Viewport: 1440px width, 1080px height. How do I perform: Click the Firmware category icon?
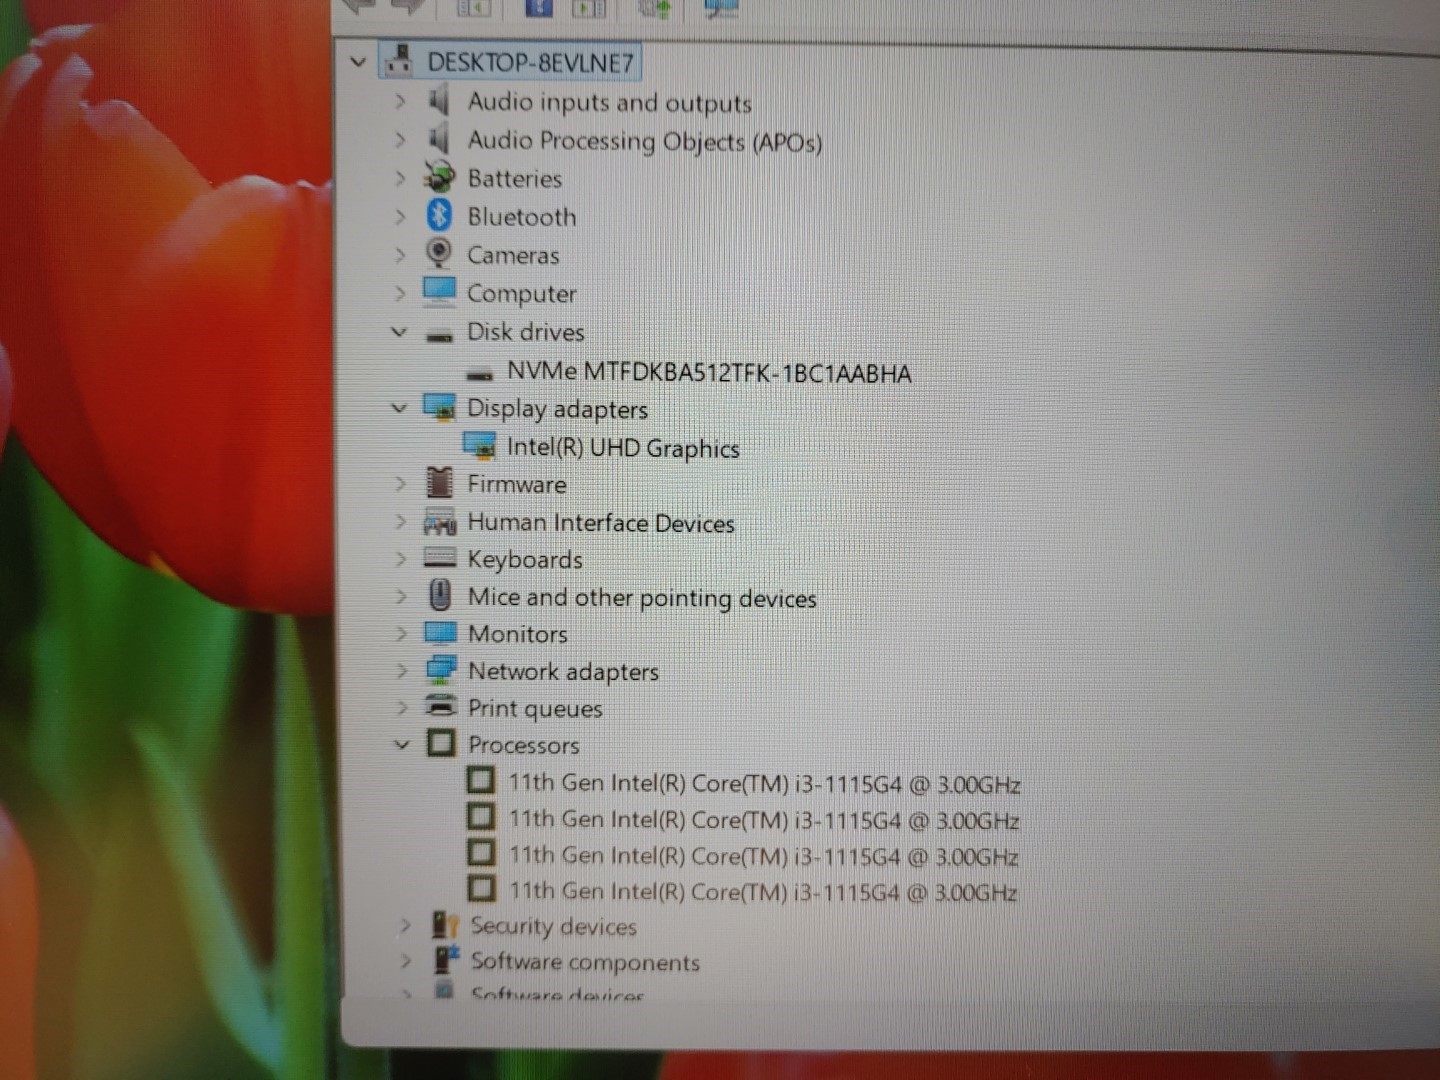point(439,483)
